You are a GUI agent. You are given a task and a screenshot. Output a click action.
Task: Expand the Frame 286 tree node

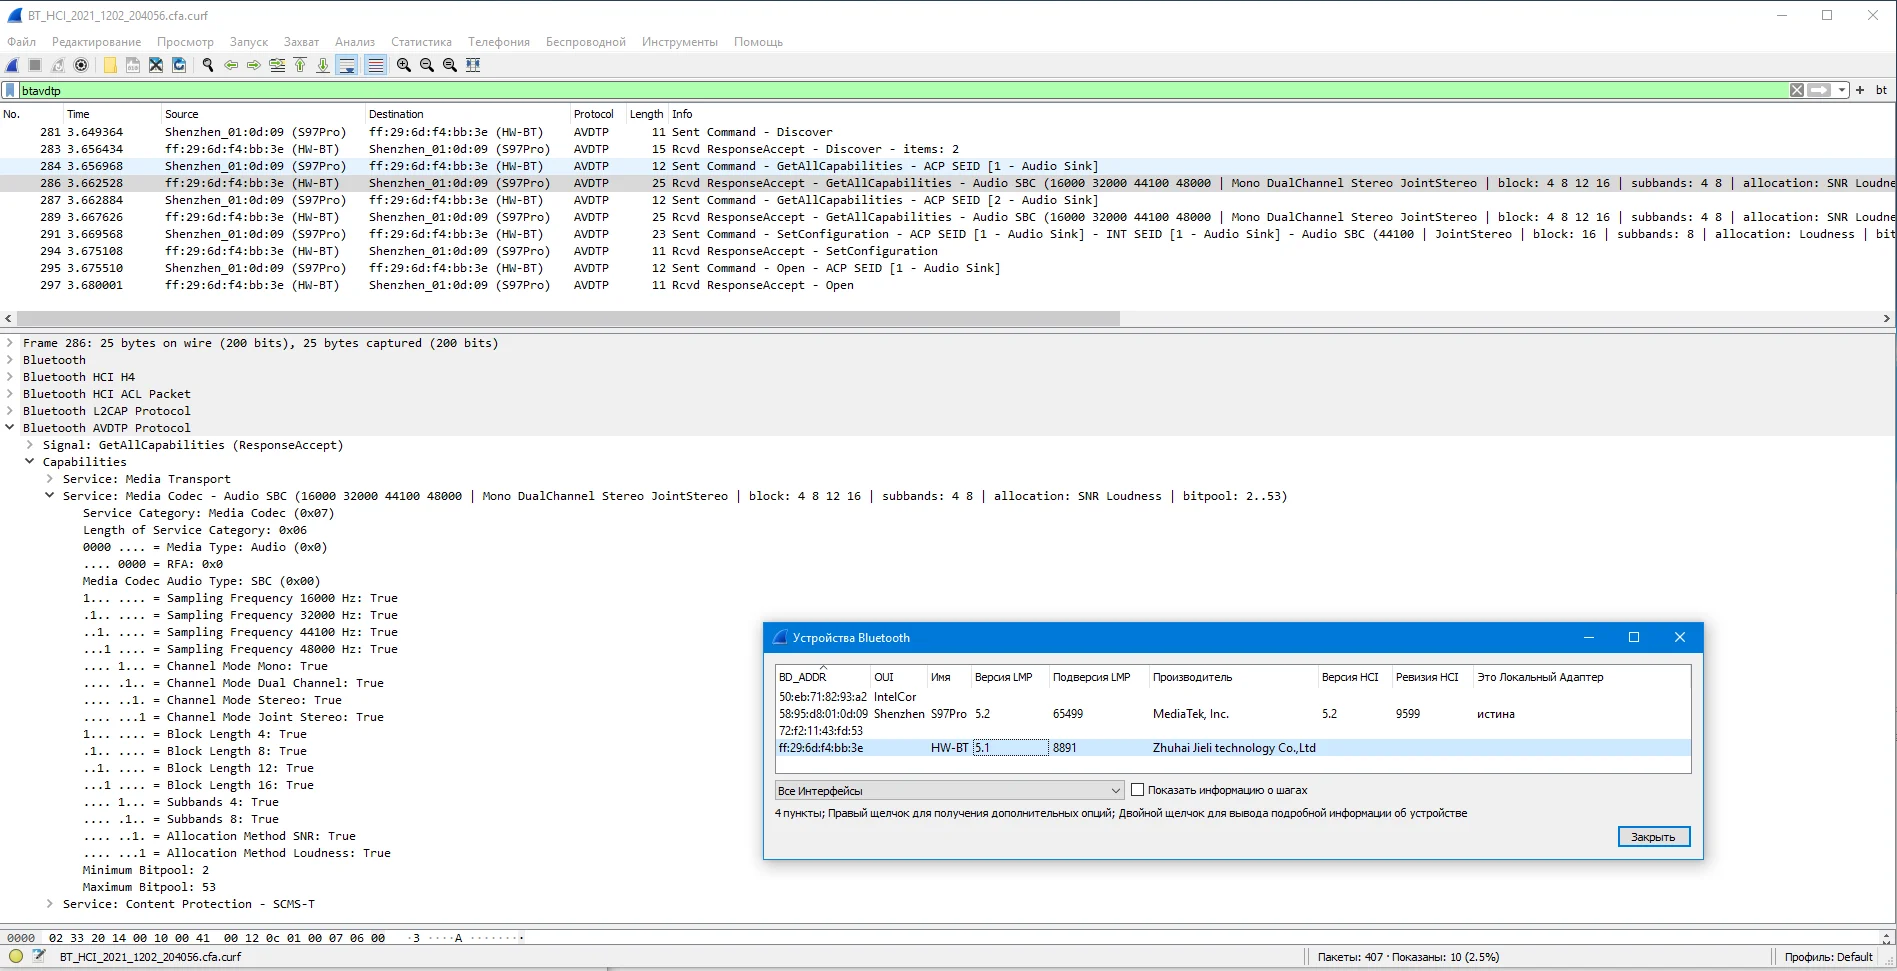point(10,343)
